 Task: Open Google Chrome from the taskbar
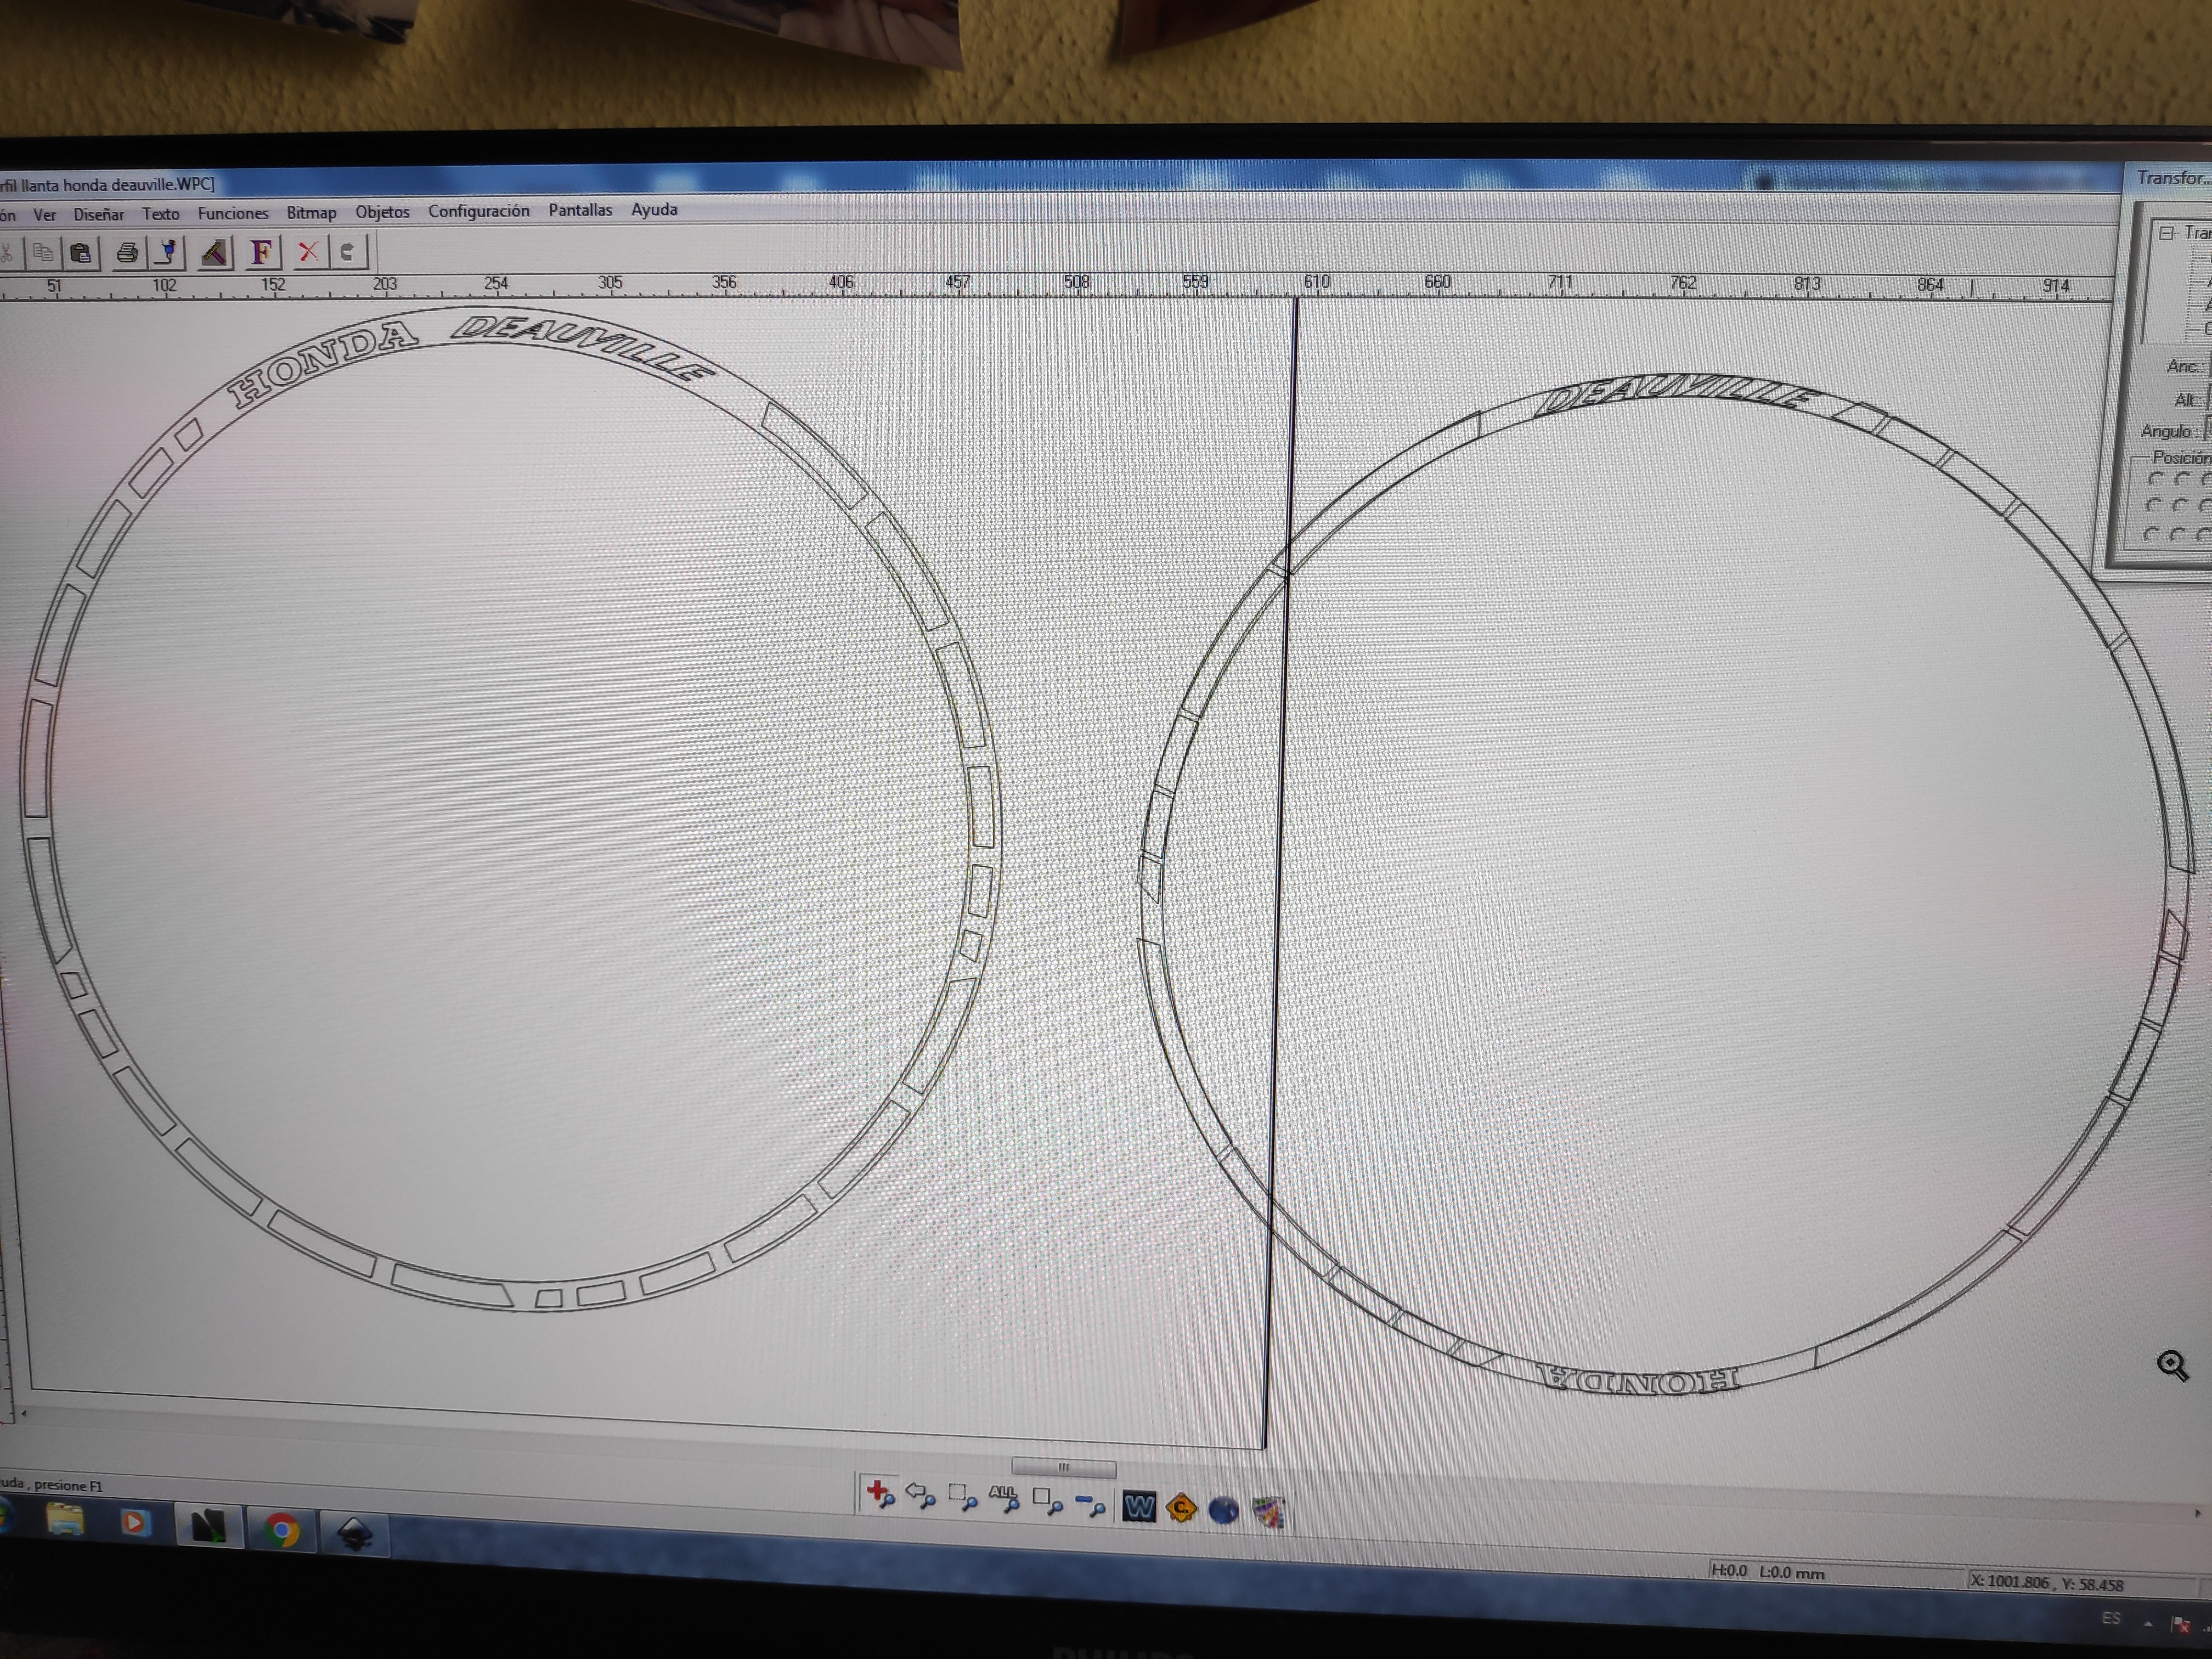281,1531
